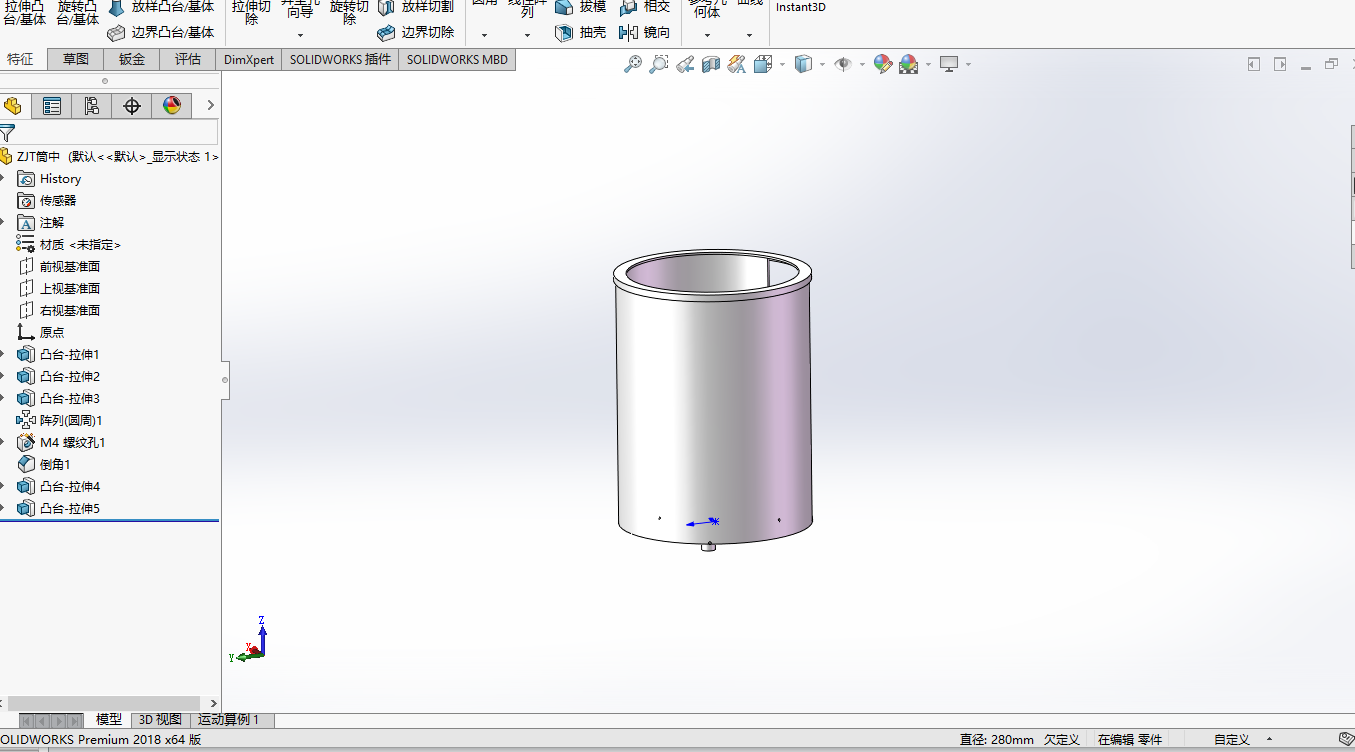Screen dimensions: 1355x752
Task: Expand the M4 螺纹孔1 feature node
Action: [x=3, y=442]
